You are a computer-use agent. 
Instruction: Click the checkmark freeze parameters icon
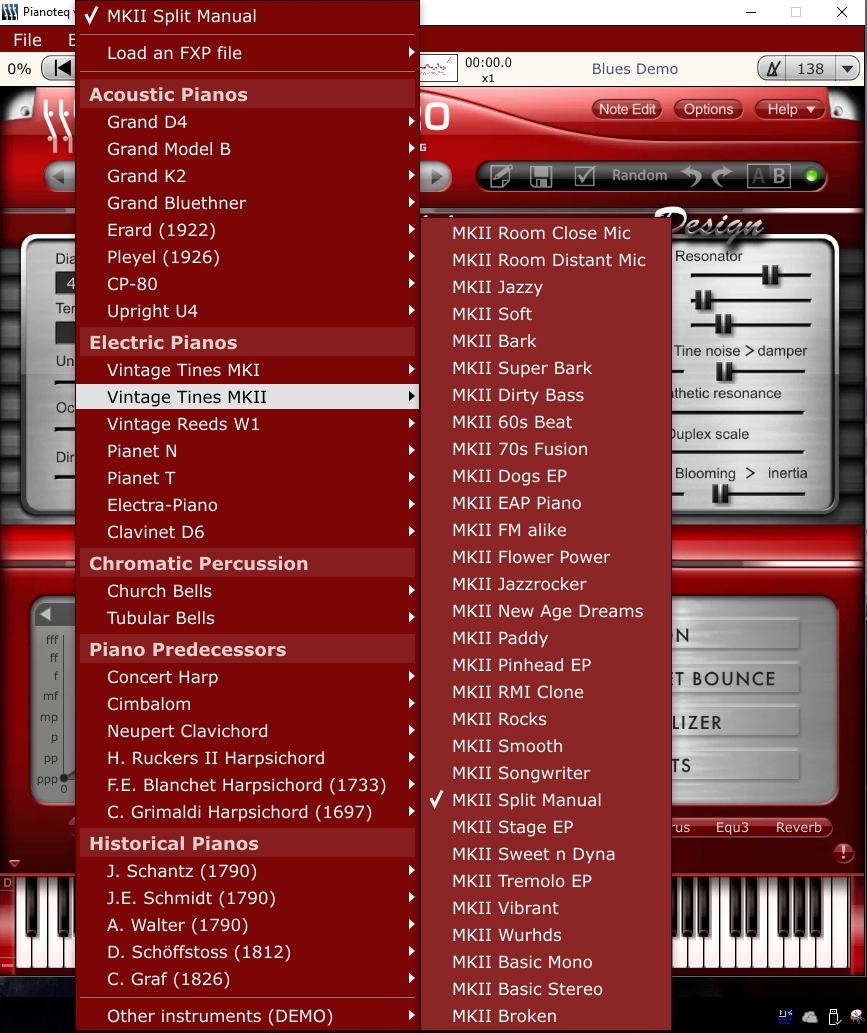click(x=584, y=176)
